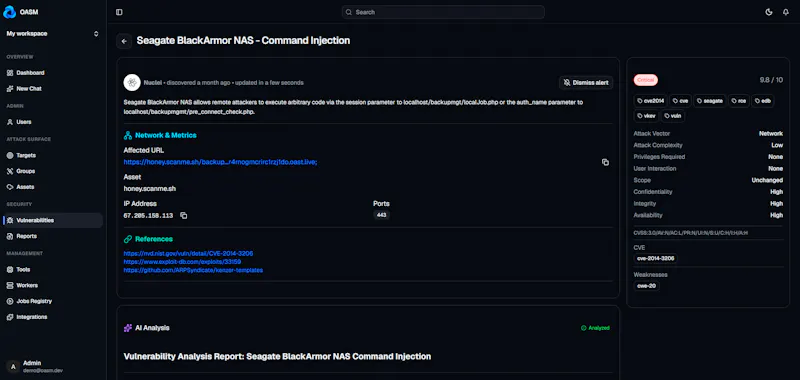Click the Assets tag icon
Viewport: 800px width, 380px height.
coord(10,187)
